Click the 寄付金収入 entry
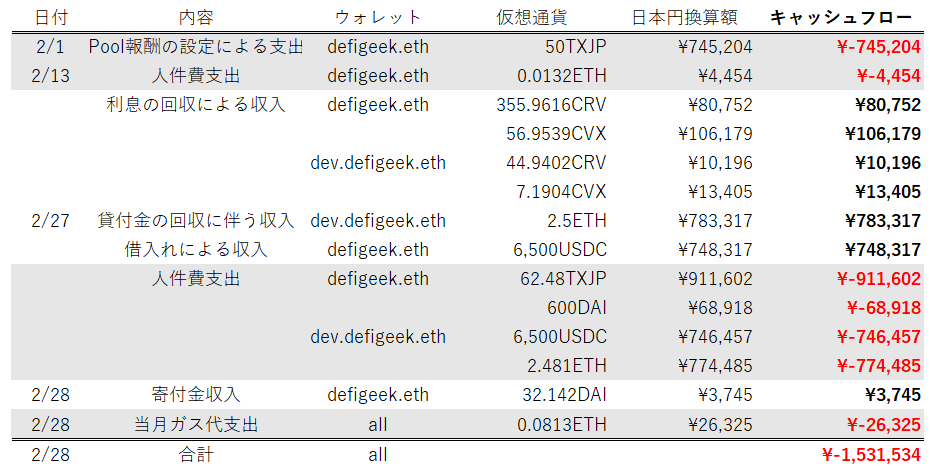Image resolution: width=930 pixels, height=466 pixels. point(196,395)
